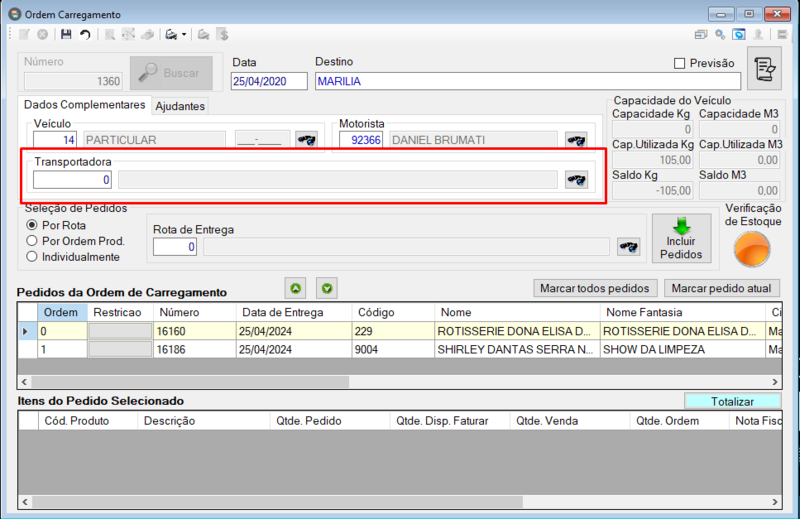Click the greyed dollar sign toolbar icon
Image resolution: width=800 pixels, height=519 pixels.
point(223,35)
